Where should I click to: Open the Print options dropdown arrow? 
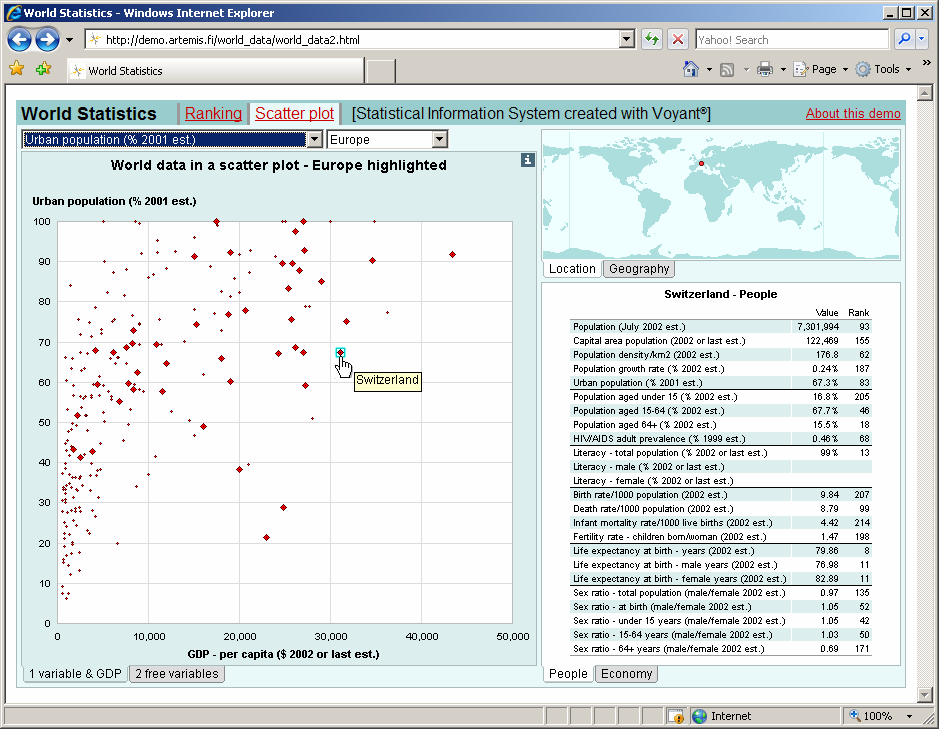tap(783, 69)
